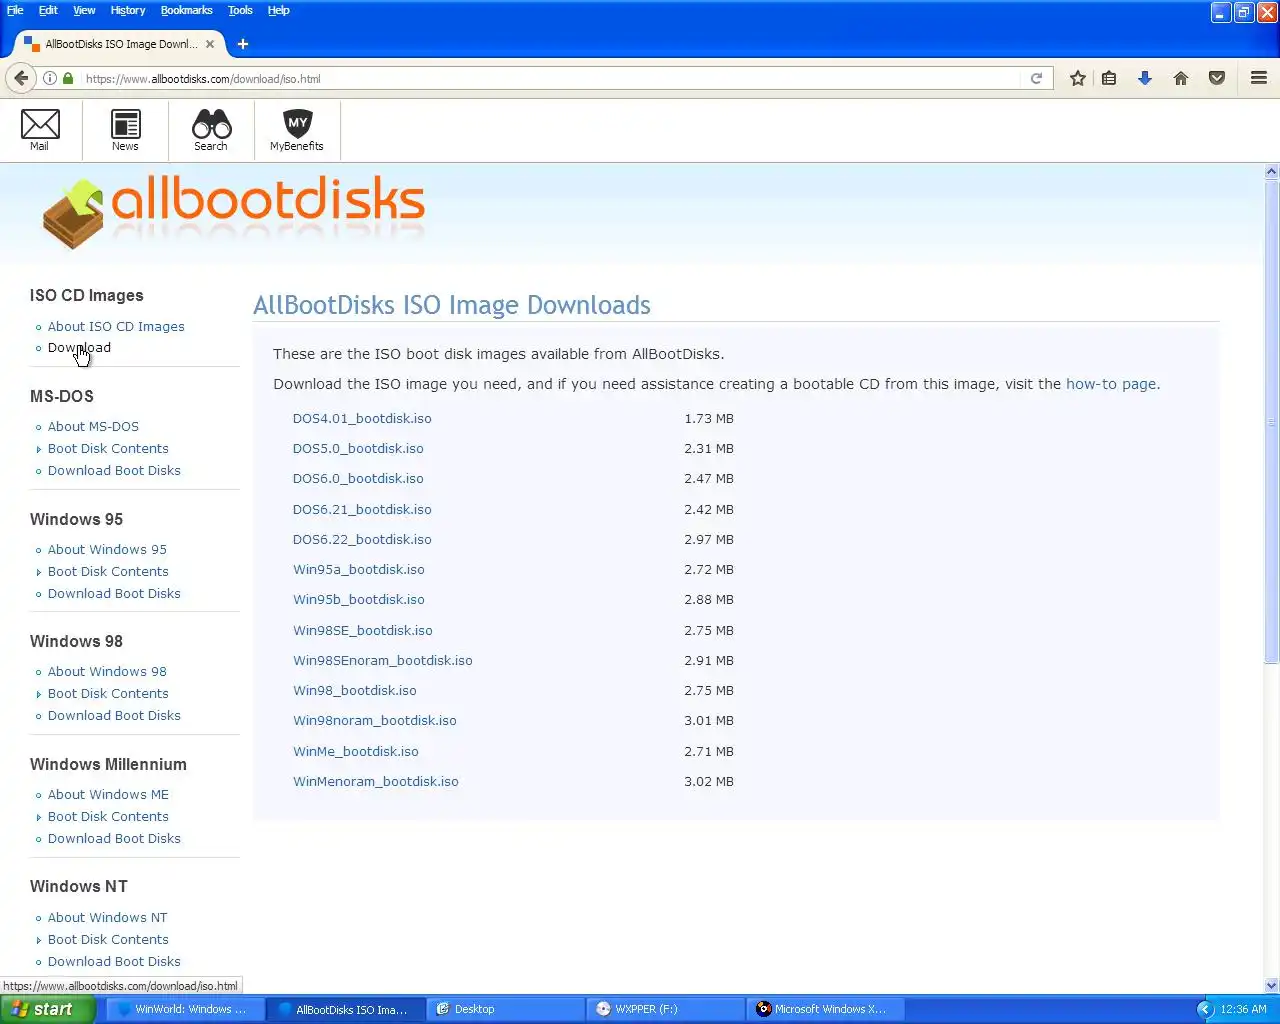Download DOS6.0_bootdisk.iso
The width and height of the screenshot is (1280, 1024).
(x=358, y=478)
